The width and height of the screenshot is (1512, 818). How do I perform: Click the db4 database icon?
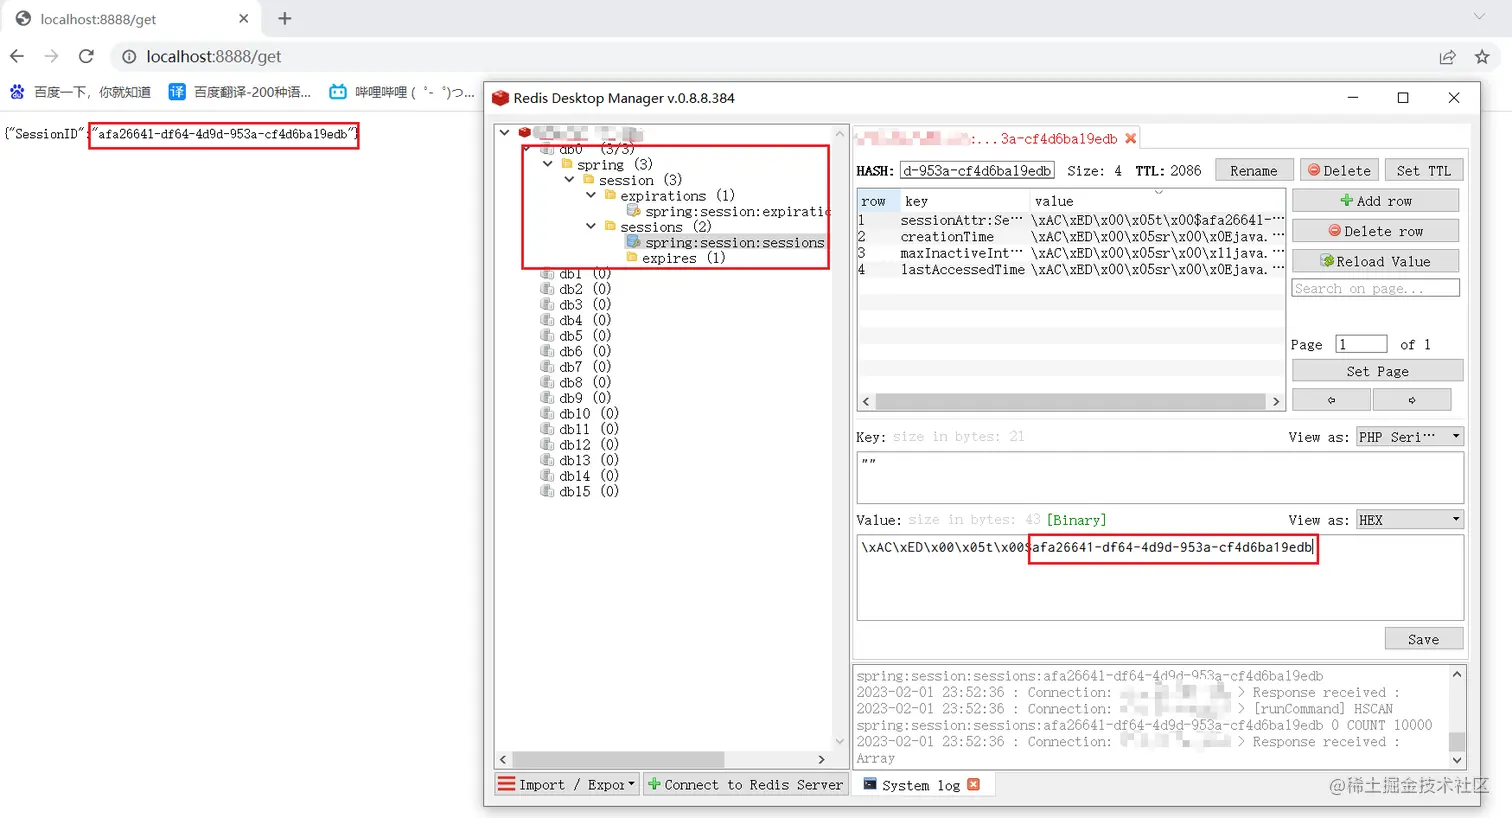tap(547, 320)
